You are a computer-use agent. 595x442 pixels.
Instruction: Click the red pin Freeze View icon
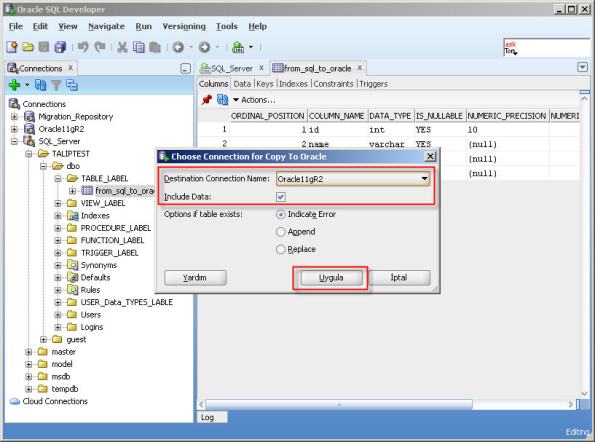(207, 100)
